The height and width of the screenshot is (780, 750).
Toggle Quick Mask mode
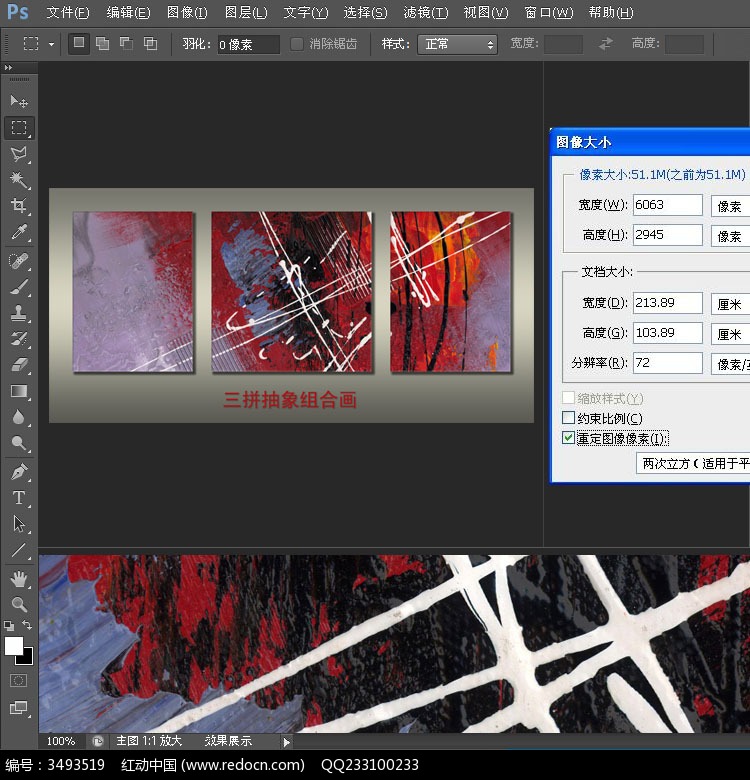[x=18, y=681]
